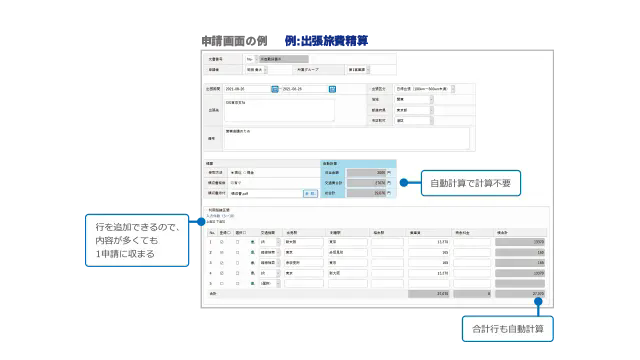Image resolution: width=640 pixels, height=360 pixels.
Task: Tick the second-column checkbox in row 3
Action: (238, 263)
